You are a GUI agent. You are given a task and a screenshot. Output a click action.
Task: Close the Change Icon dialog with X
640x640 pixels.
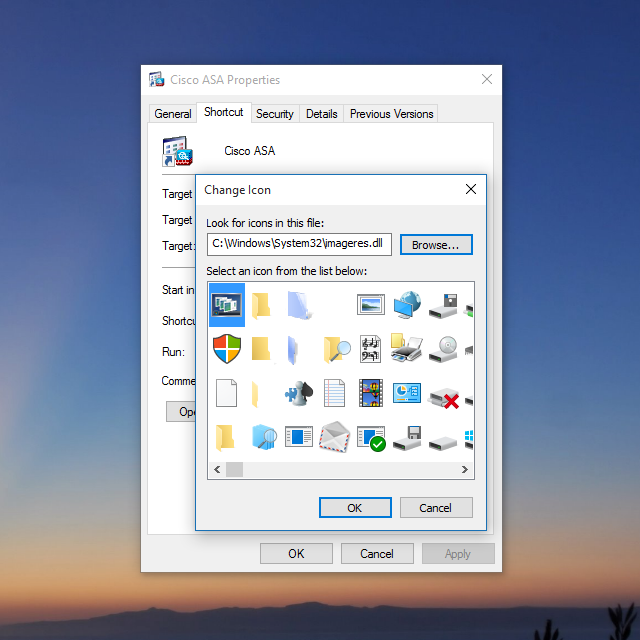[471, 189]
